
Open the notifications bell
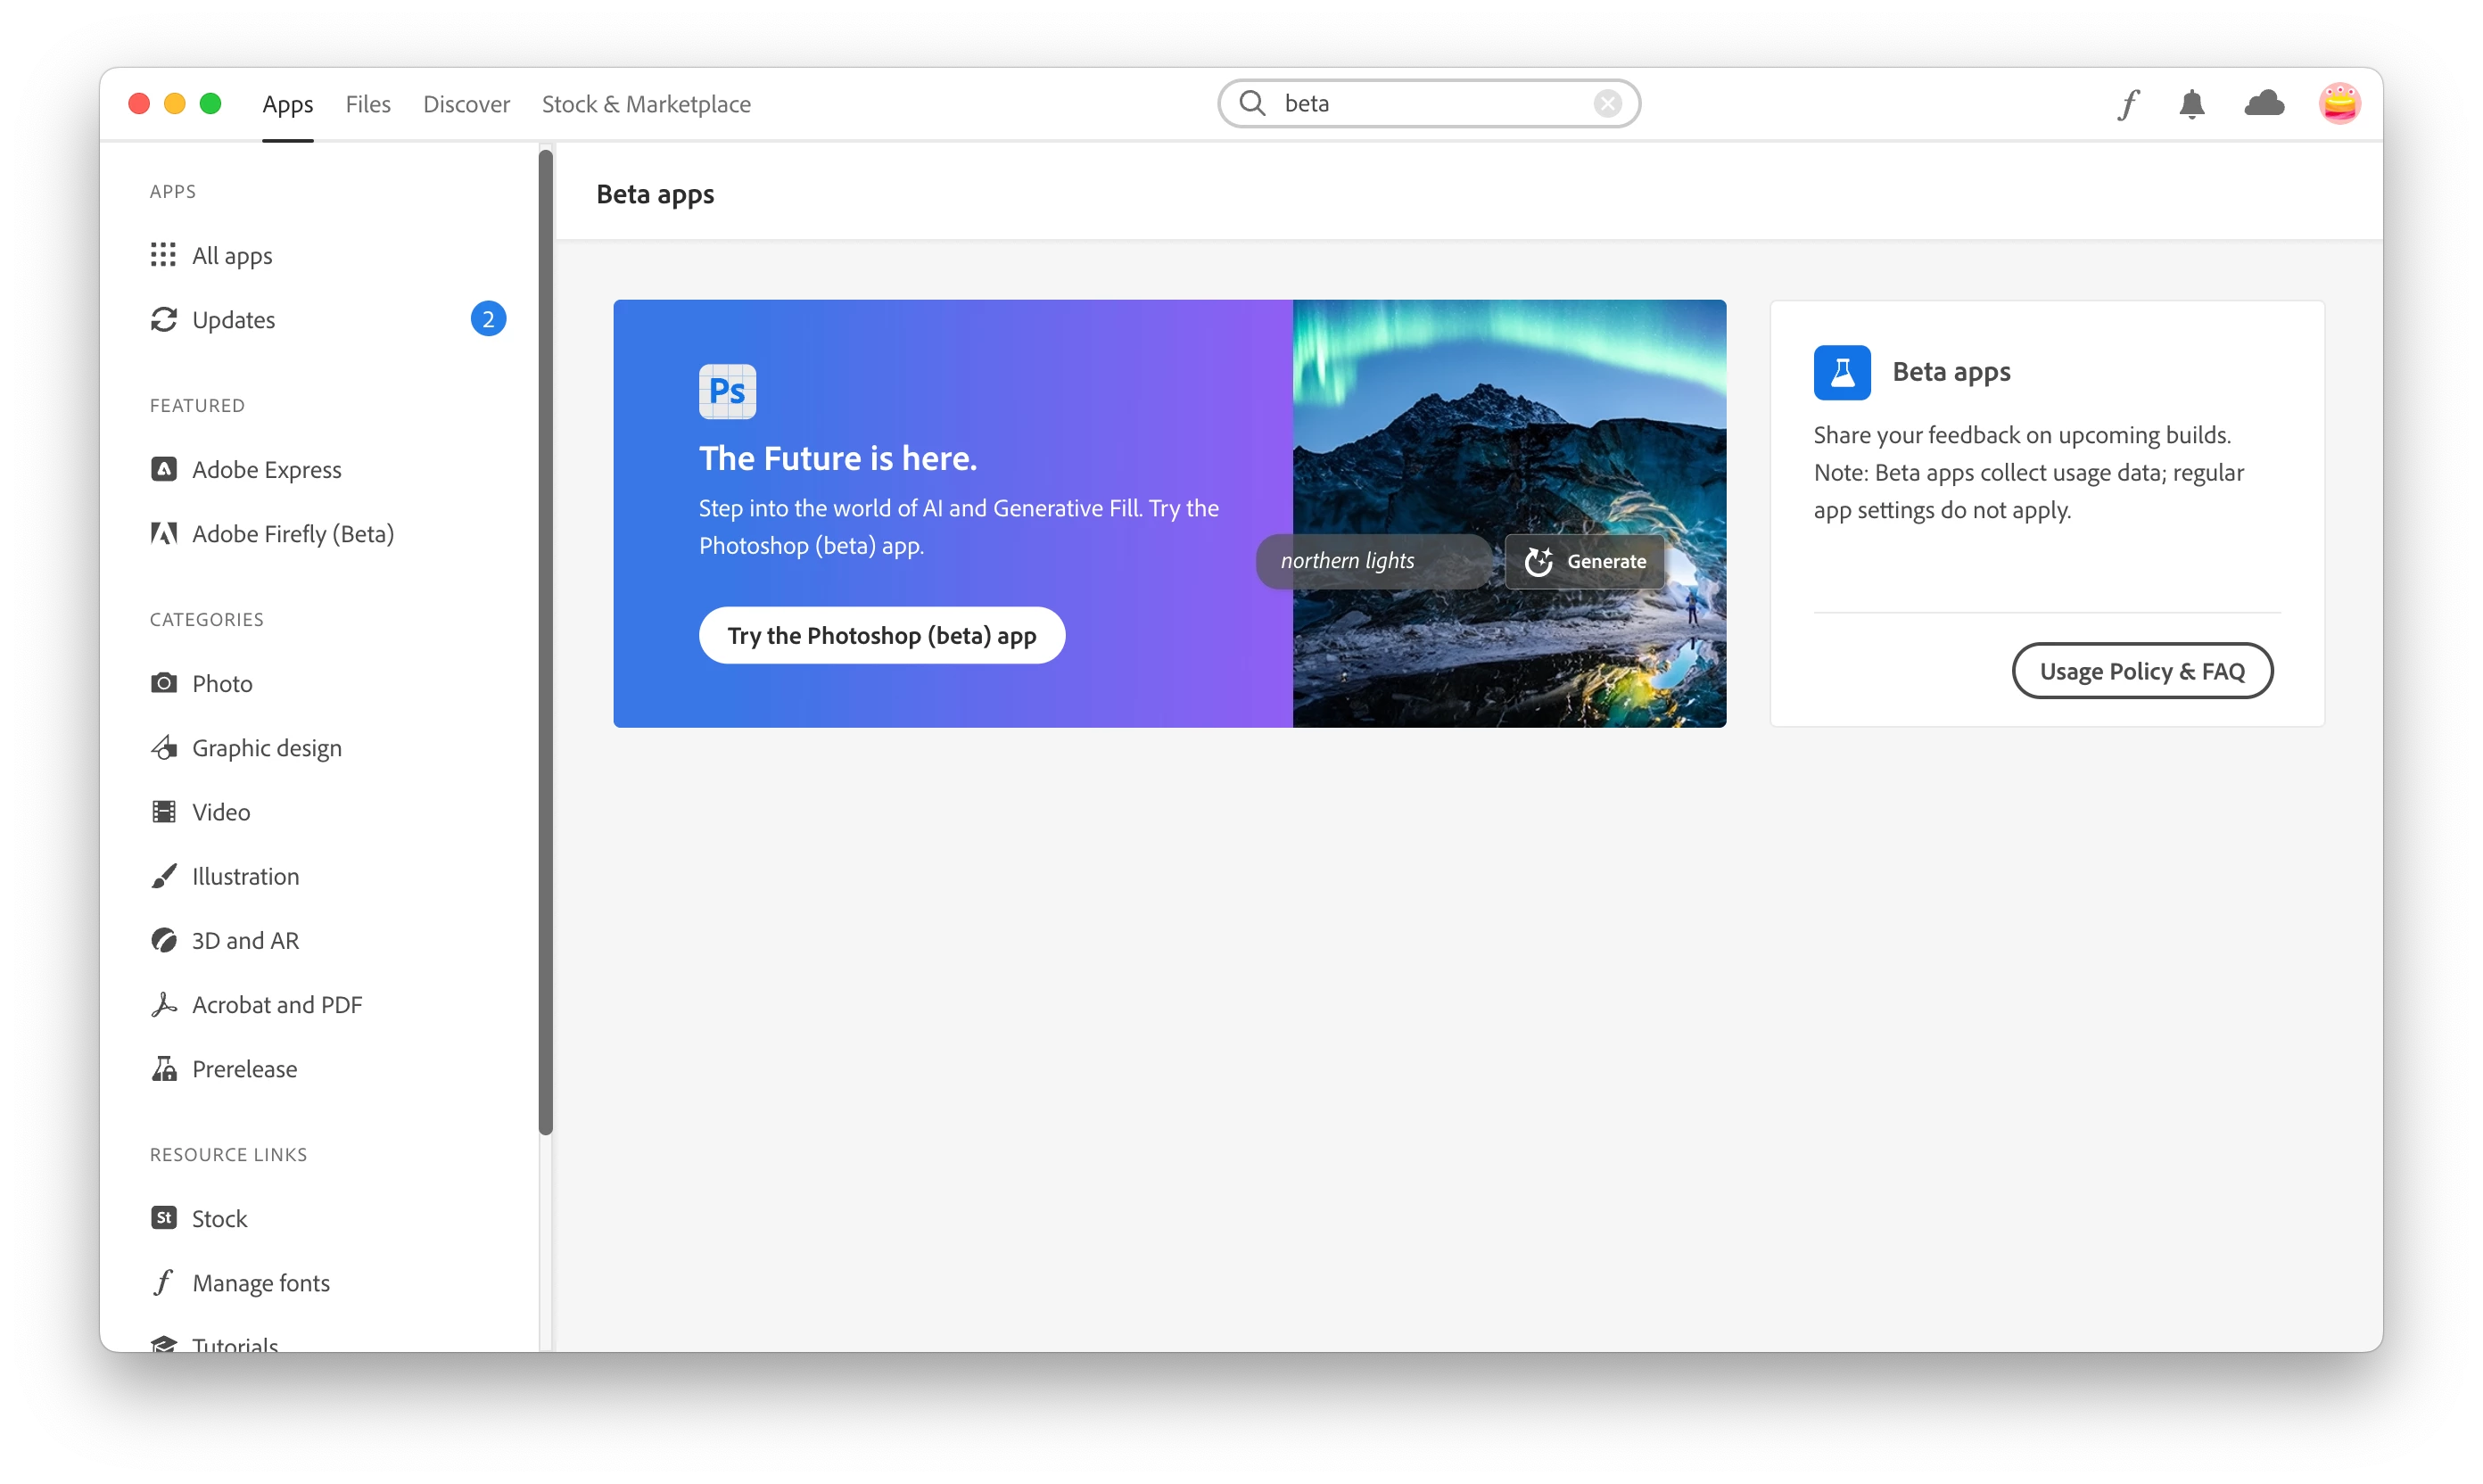point(2191,104)
